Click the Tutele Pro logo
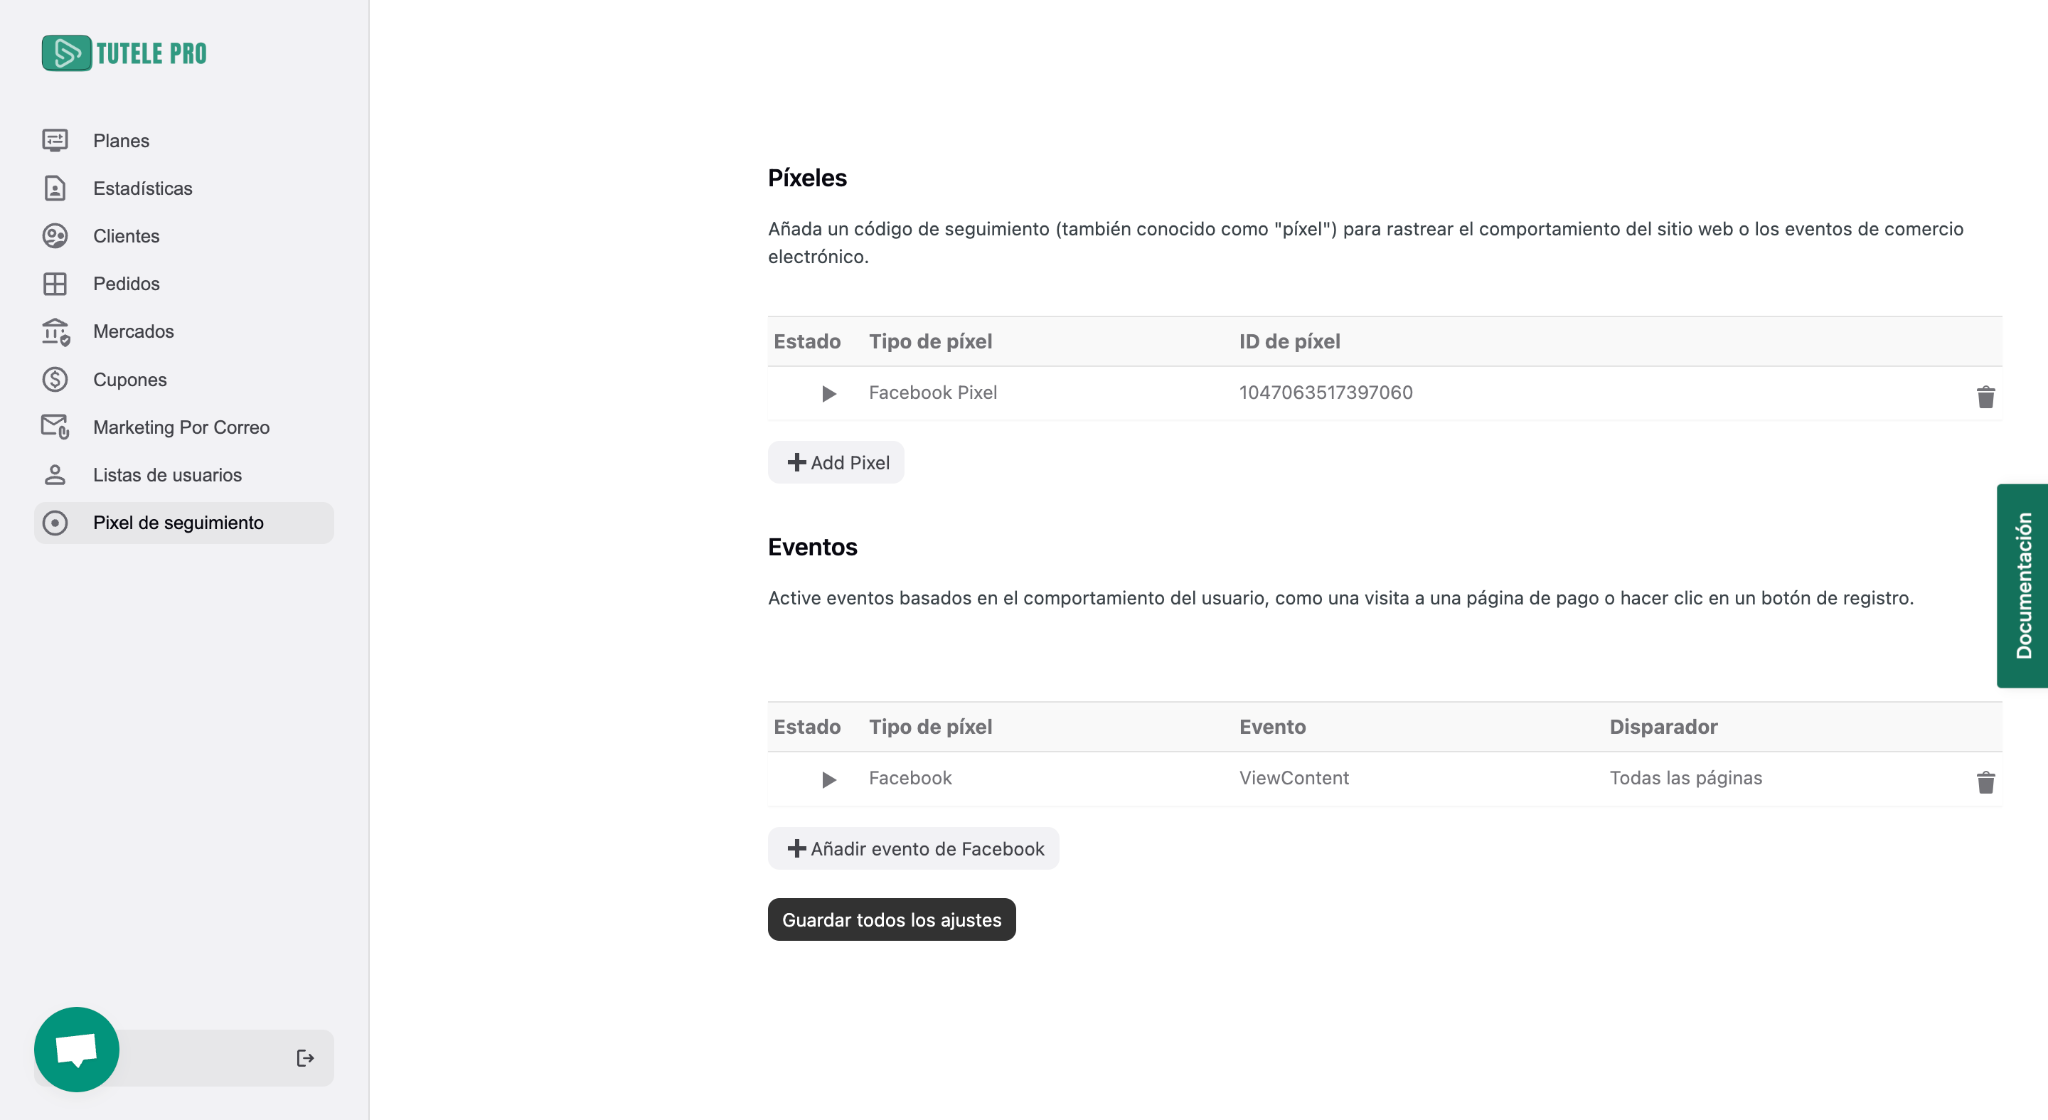 [x=124, y=53]
